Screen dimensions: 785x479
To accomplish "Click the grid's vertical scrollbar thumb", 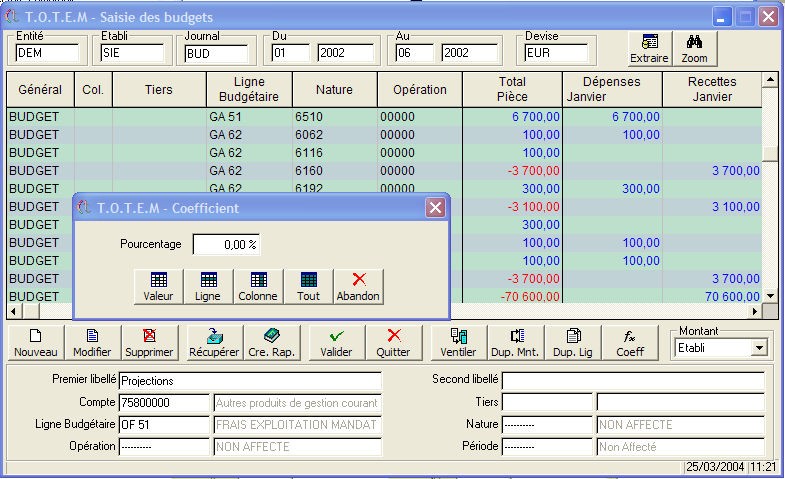I will point(770,154).
